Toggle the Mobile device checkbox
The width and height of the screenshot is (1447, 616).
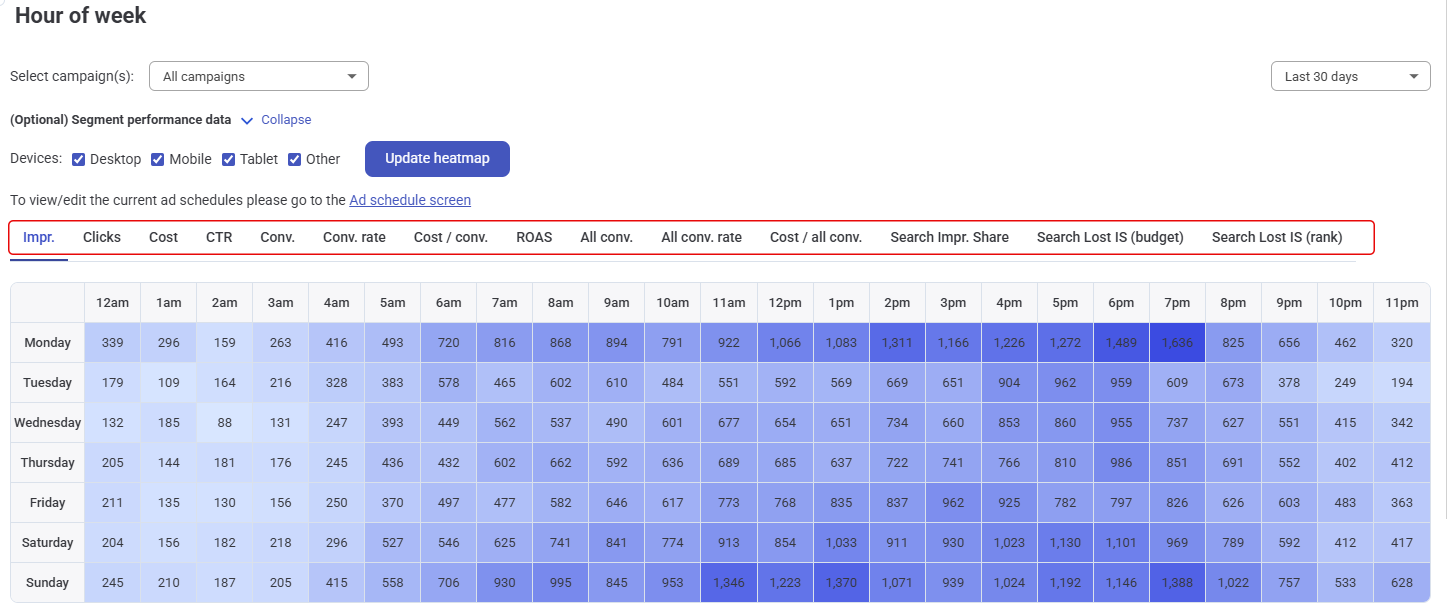pyautogui.click(x=158, y=159)
